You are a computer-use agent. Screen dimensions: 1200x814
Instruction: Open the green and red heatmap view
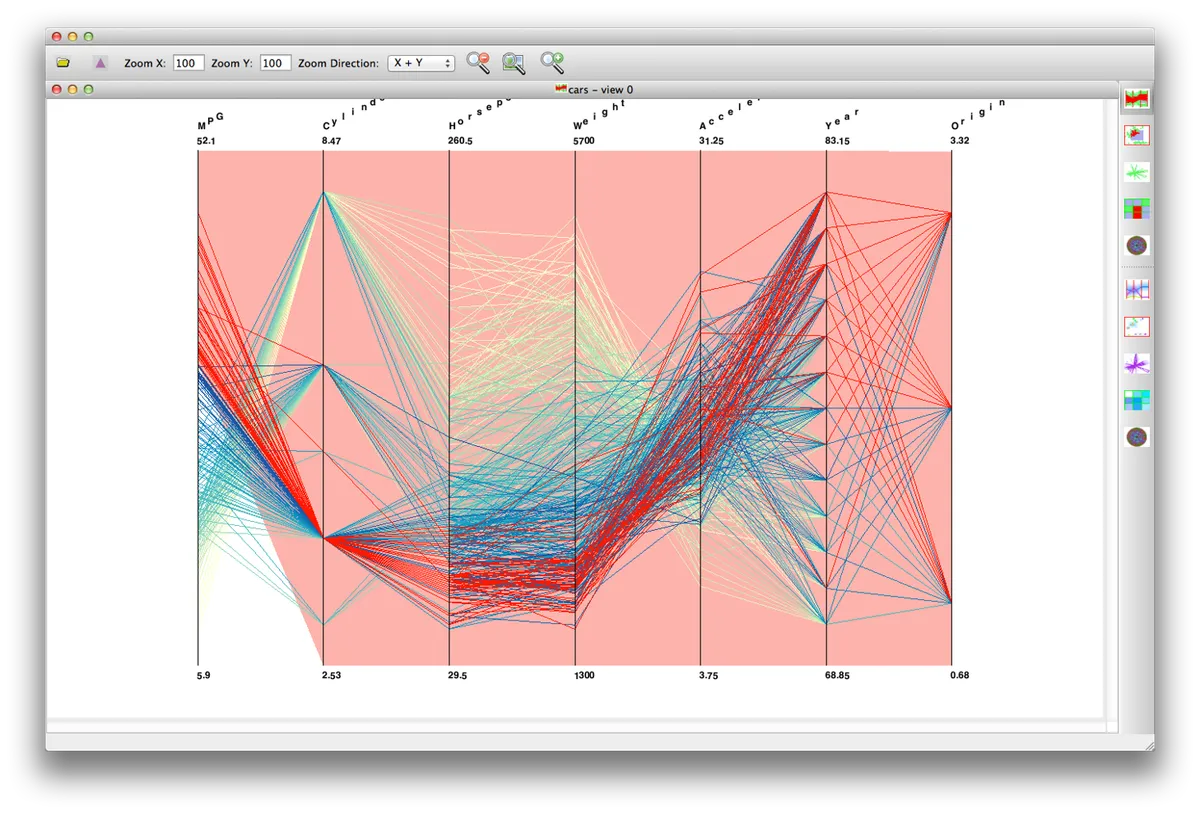coord(1137,209)
